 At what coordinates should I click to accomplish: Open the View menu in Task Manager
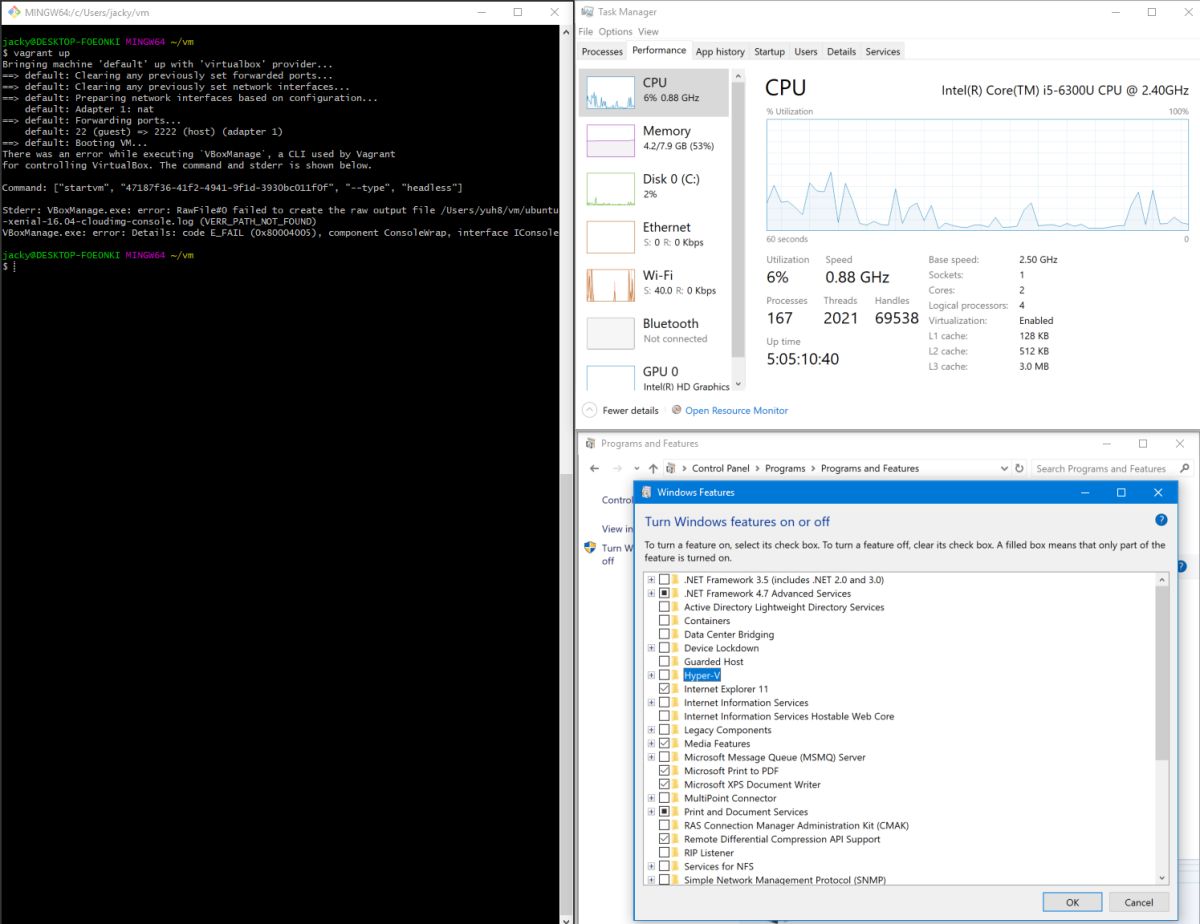648,32
